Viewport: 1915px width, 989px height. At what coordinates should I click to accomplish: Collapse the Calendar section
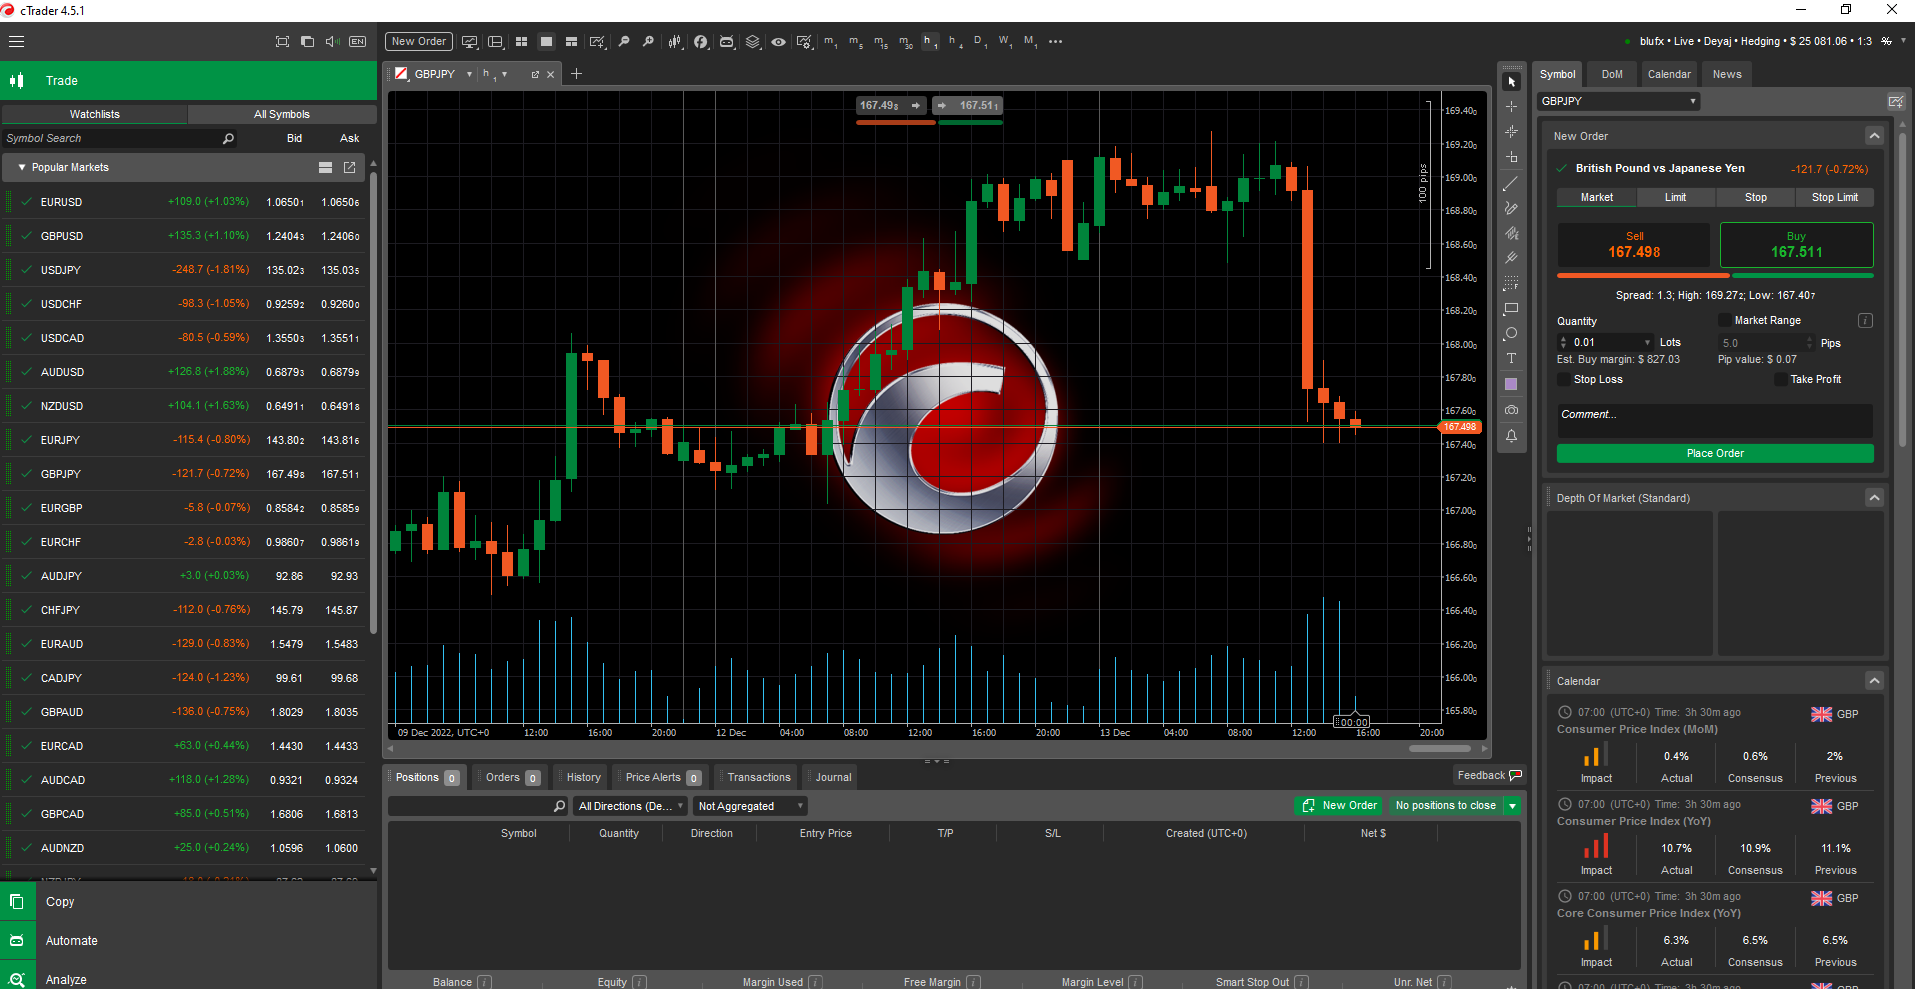coord(1874,681)
